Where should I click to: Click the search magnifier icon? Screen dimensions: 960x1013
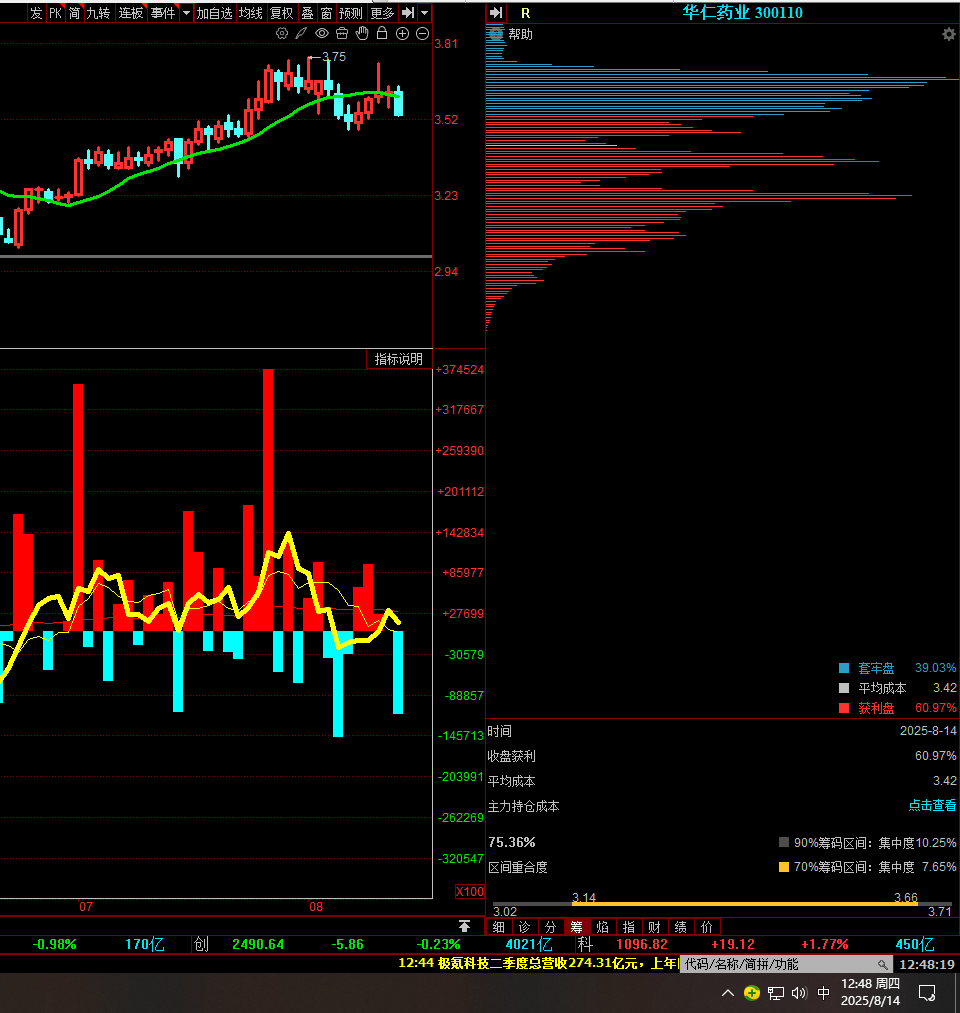coord(883,965)
